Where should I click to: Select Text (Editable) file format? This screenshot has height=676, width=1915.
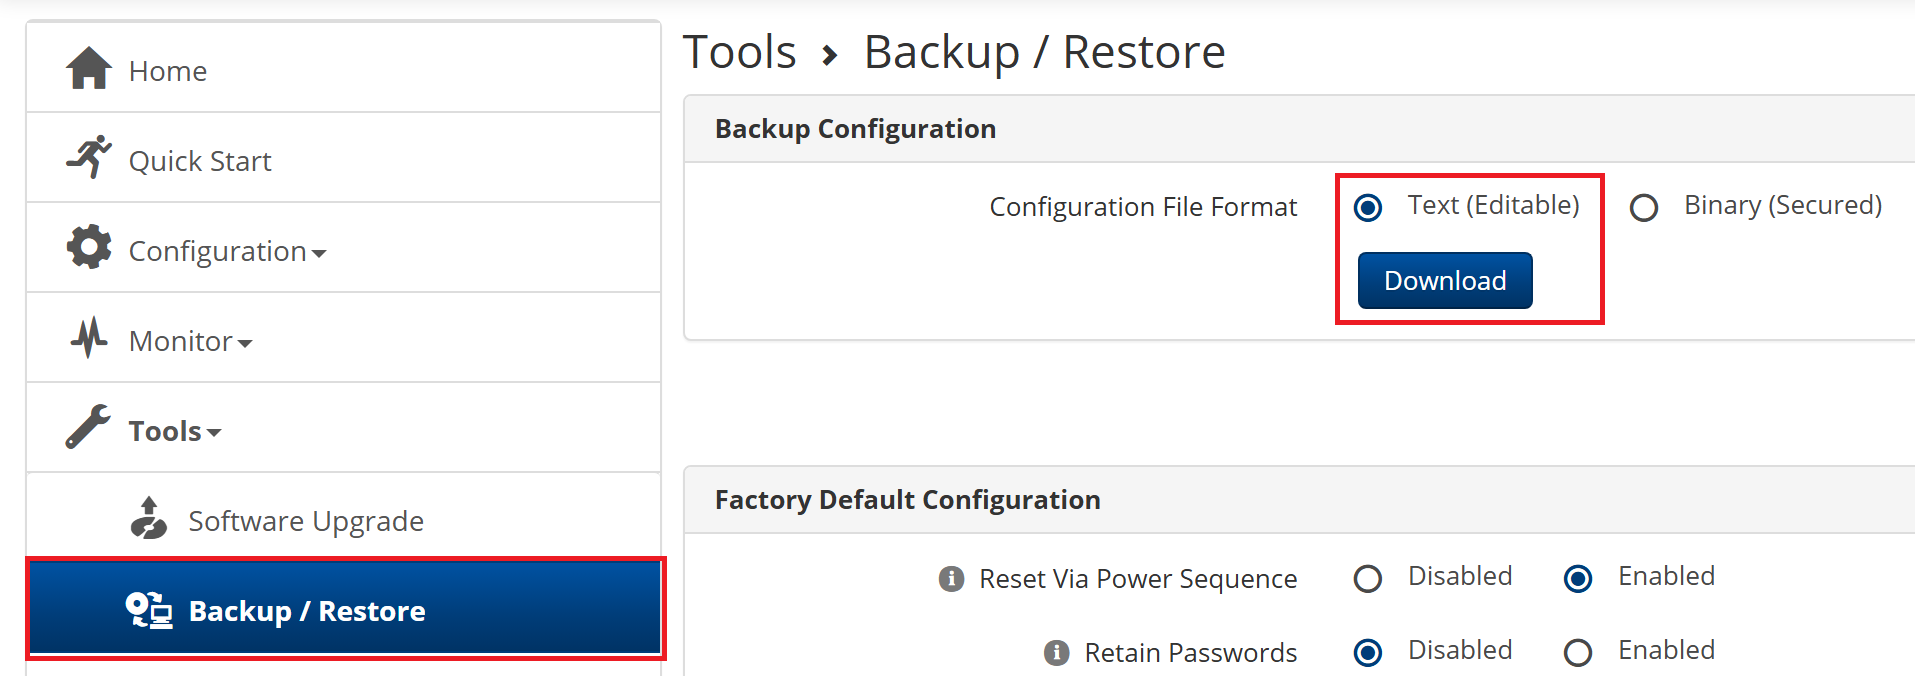[x=1368, y=208]
